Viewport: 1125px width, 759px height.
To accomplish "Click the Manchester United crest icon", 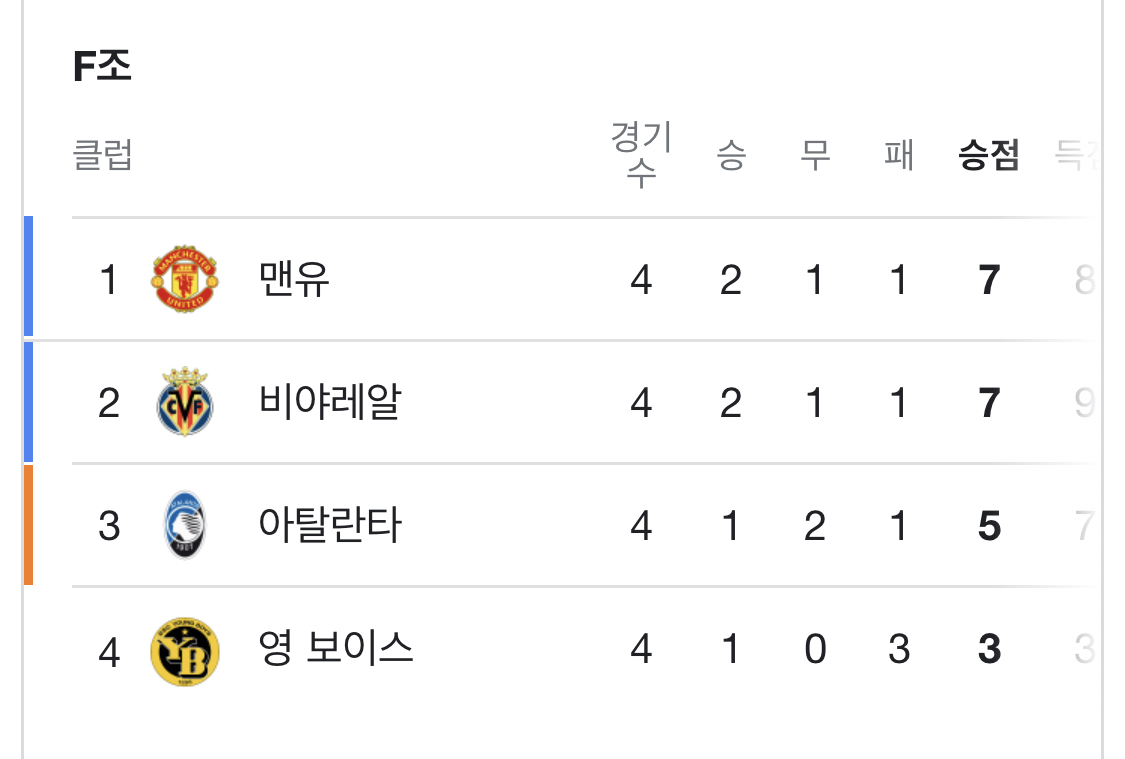I will click(184, 278).
